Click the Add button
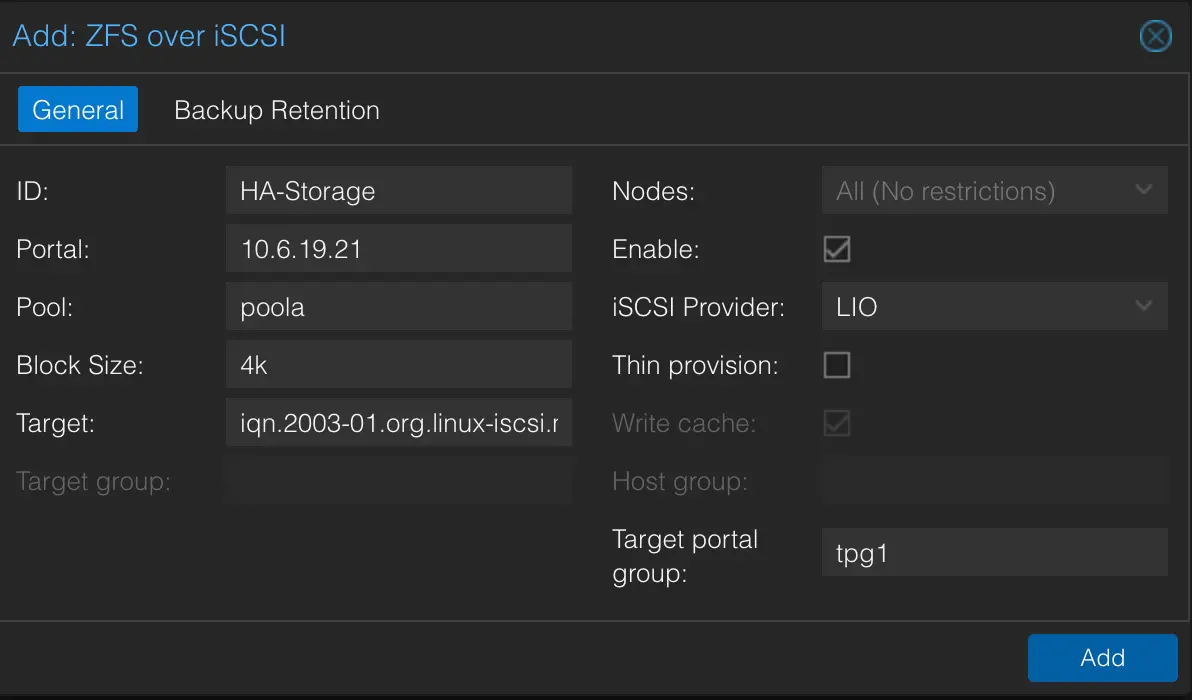Screen dimensions: 1192x700 [x=1102, y=658]
